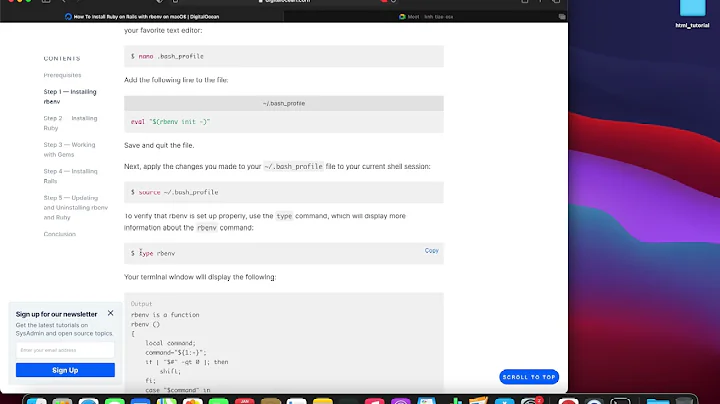This screenshot has height=404, width=720.
Task: Open Terminal from the Dock
Action: 620,401
